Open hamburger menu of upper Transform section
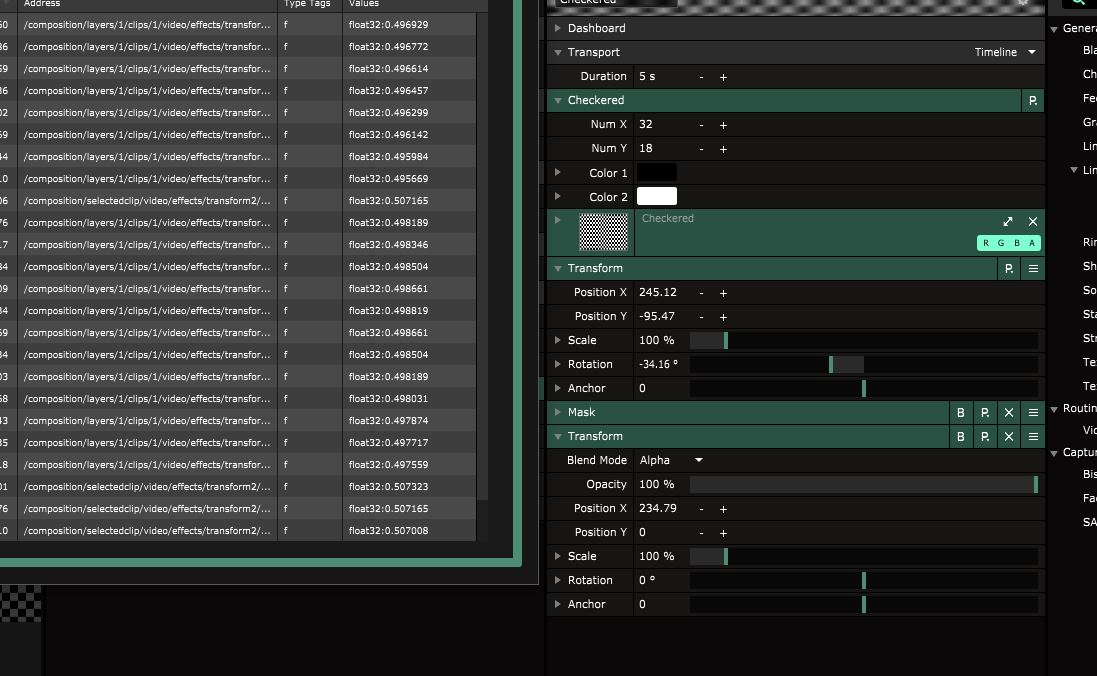Screen dimensions: 1097x676 1033,269
